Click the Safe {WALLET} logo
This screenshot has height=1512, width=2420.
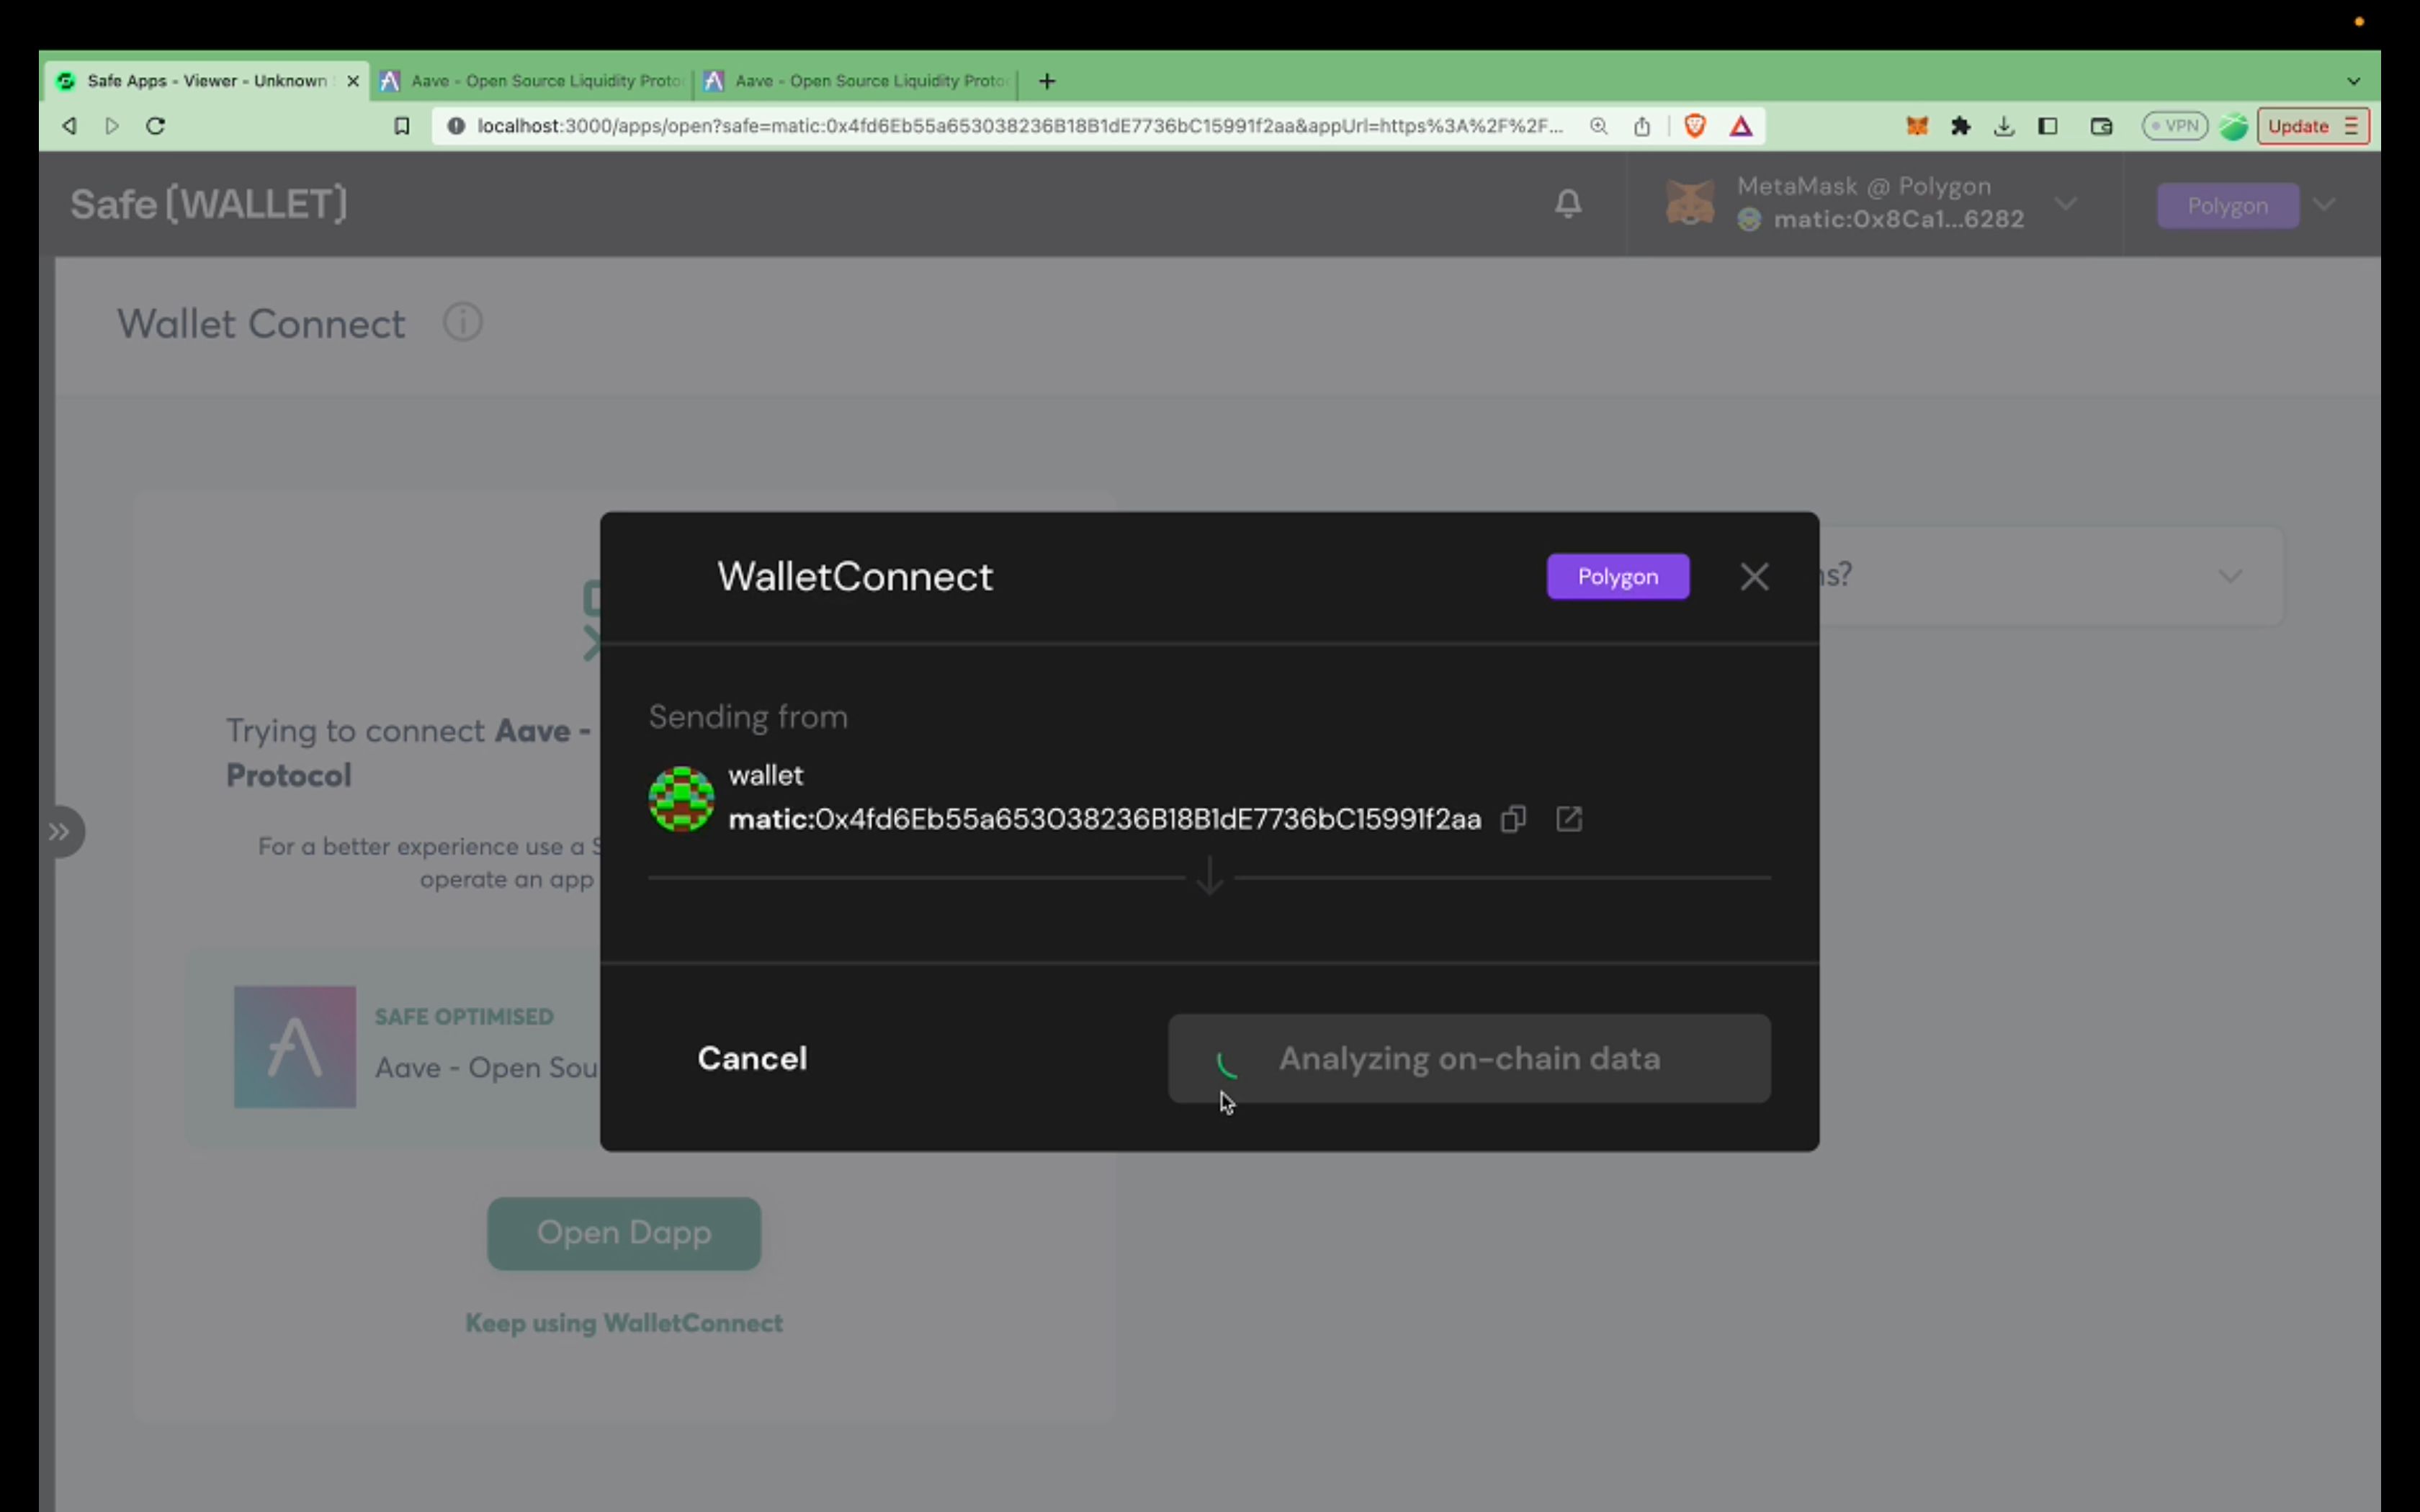tap(209, 204)
